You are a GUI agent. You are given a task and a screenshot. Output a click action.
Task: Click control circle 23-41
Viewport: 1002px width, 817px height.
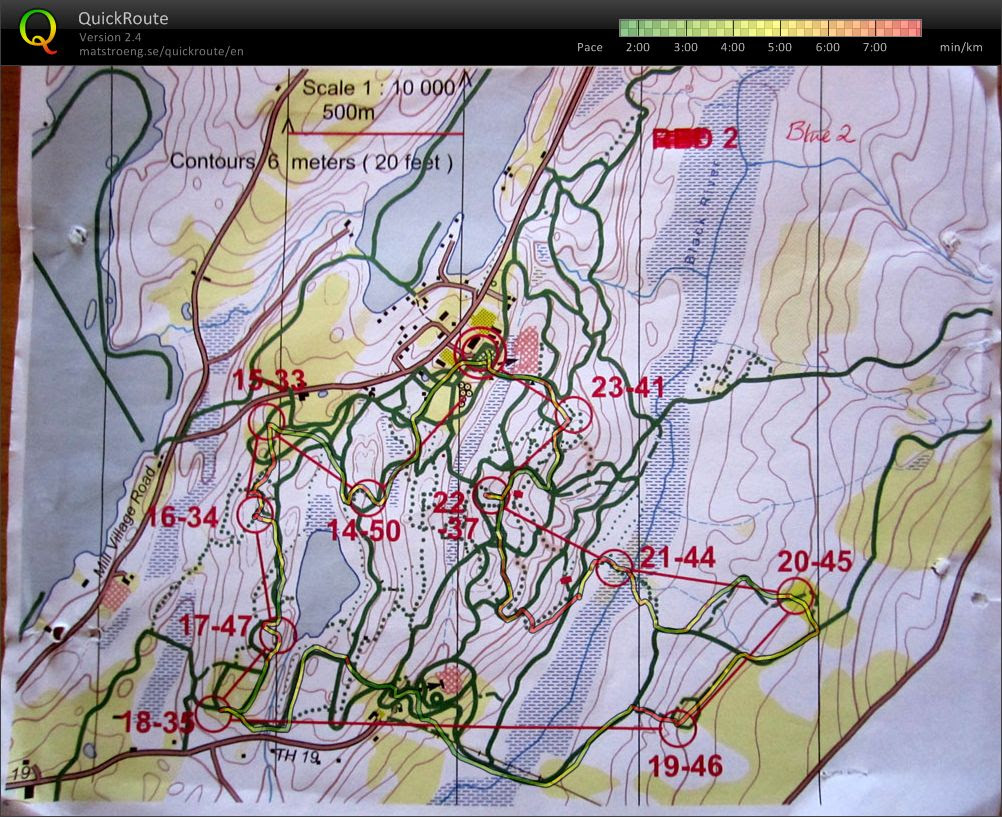tap(574, 415)
